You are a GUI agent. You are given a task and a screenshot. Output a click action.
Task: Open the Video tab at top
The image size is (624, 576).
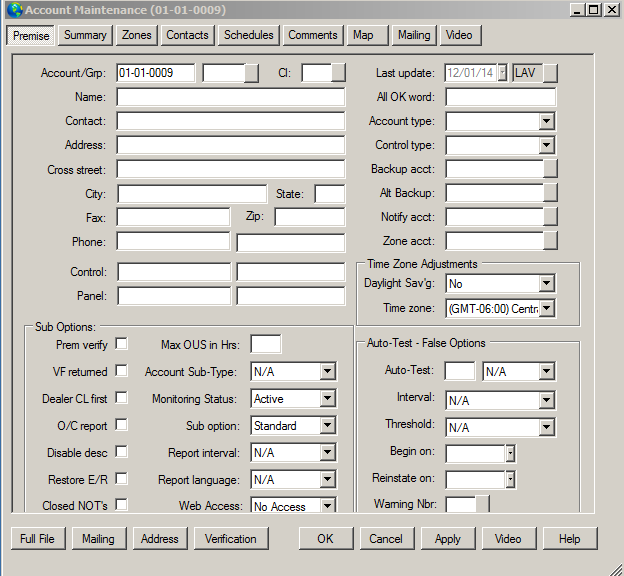[x=460, y=35]
